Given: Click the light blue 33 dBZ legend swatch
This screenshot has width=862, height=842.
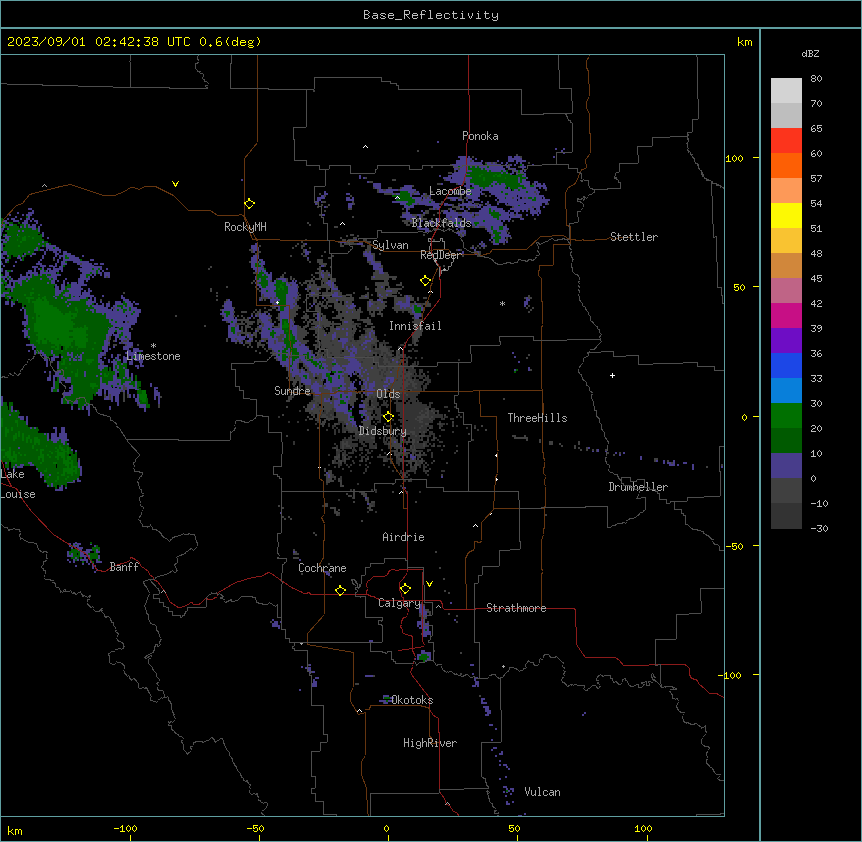Looking at the screenshot, I should [786, 390].
